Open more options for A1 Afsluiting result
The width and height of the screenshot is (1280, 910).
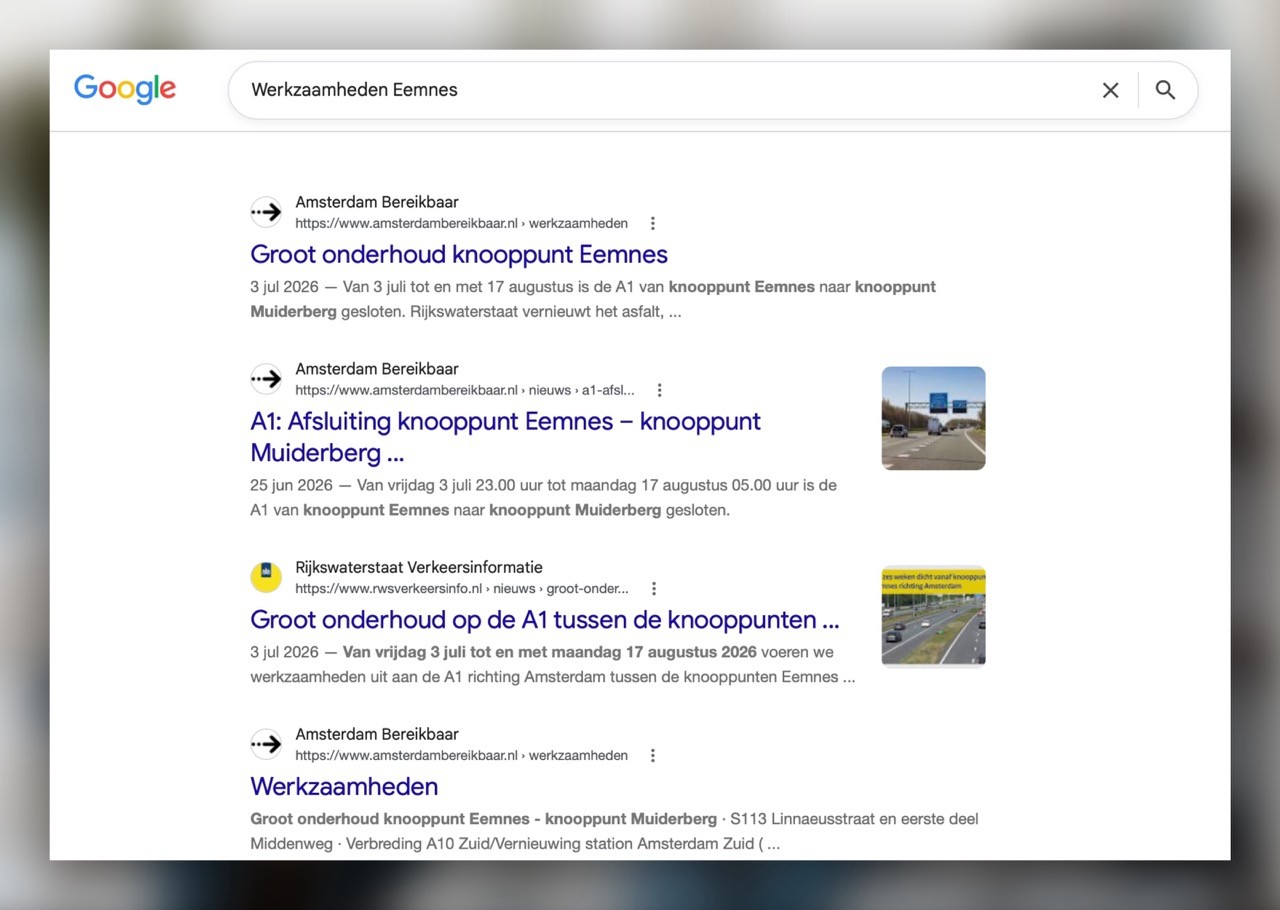click(659, 390)
